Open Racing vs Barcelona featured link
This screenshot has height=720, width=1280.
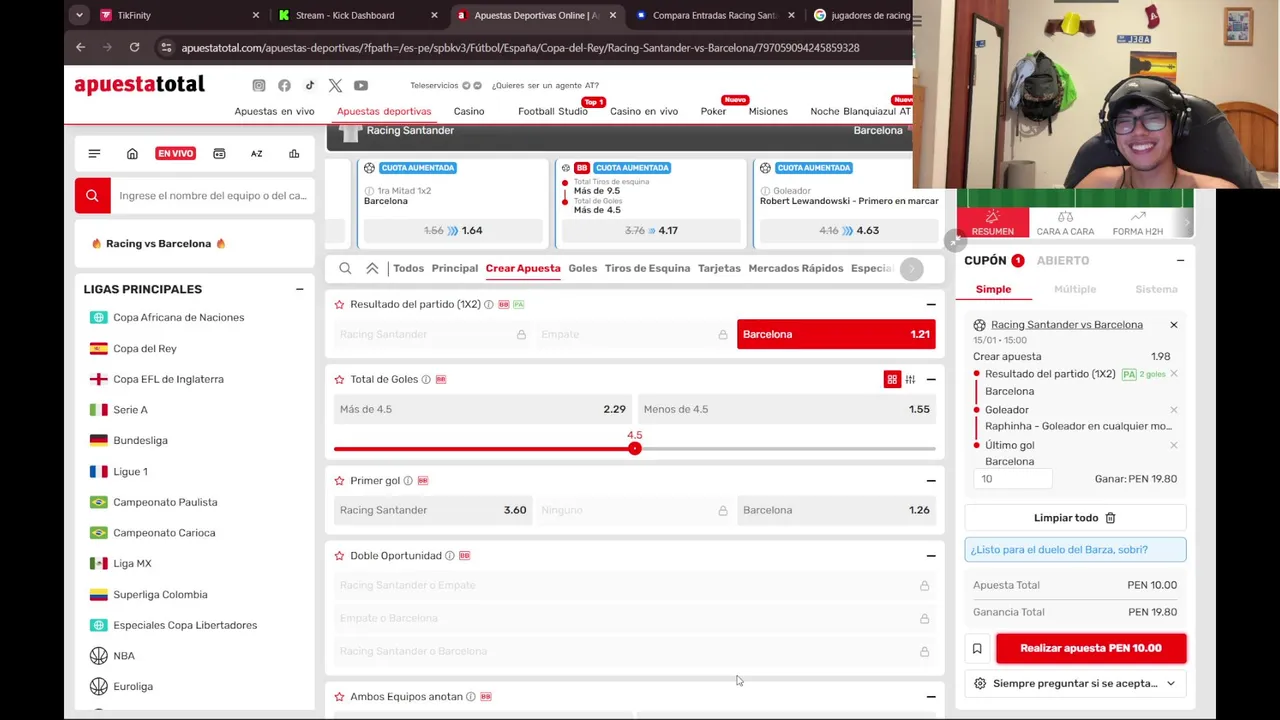[x=158, y=243]
